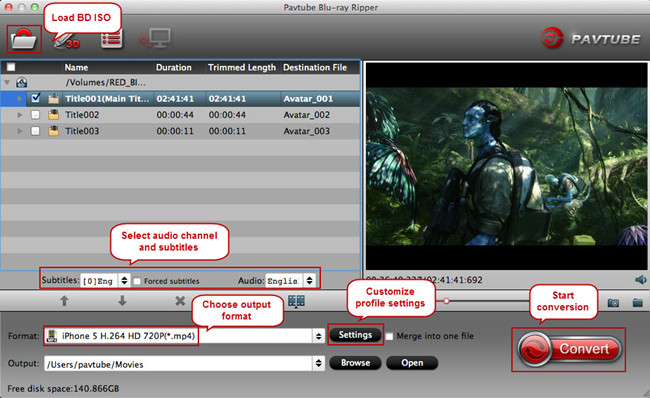The width and height of the screenshot is (650, 398).
Task: Click the Pavtube logo
Action: (x=591, y=38)
